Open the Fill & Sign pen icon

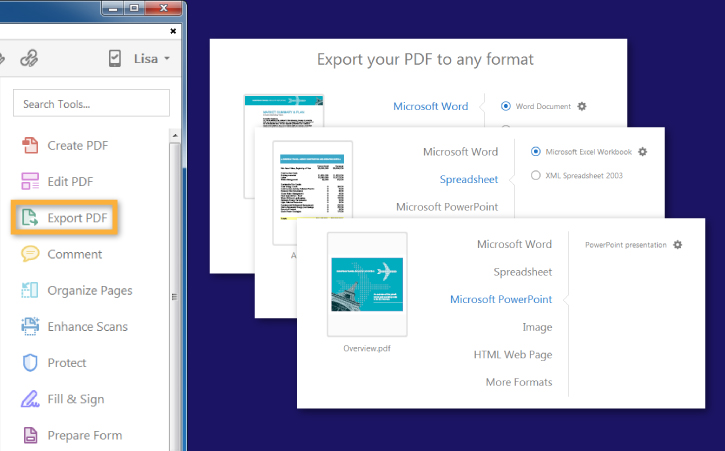(x=30, y=399)
